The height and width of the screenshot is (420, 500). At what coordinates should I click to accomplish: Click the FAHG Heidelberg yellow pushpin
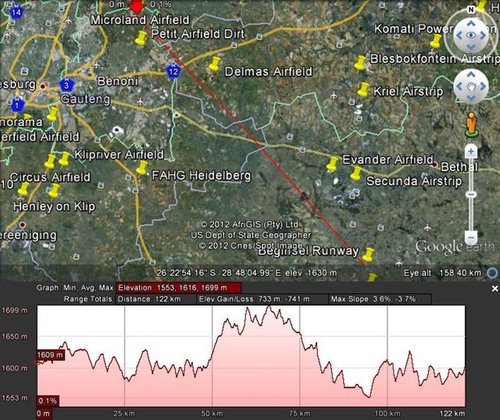(142, 167)
